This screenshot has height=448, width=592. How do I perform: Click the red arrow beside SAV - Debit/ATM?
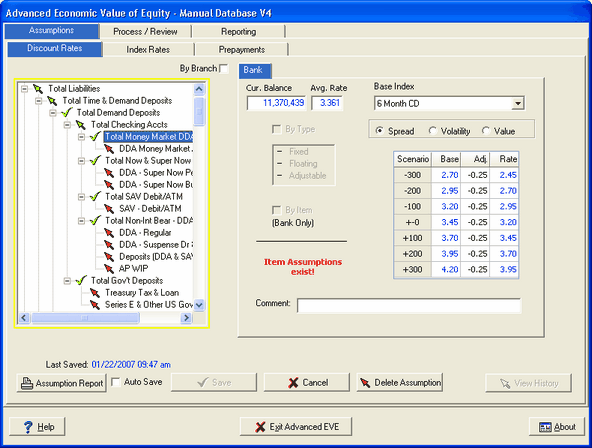click(109, 209)
